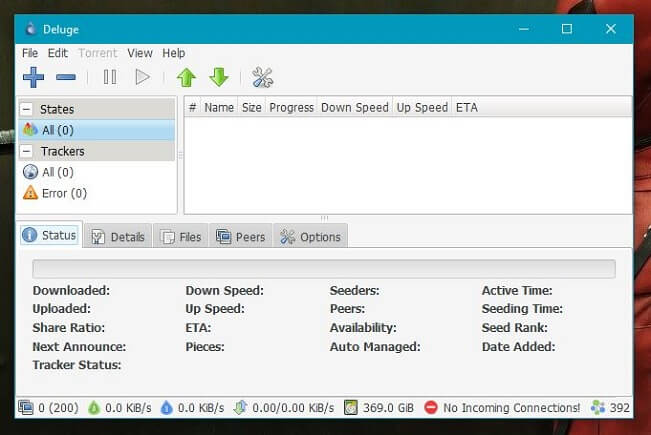Sort by the ETA column header
This screenshot has height=435, width=651.
coord(467,108)
